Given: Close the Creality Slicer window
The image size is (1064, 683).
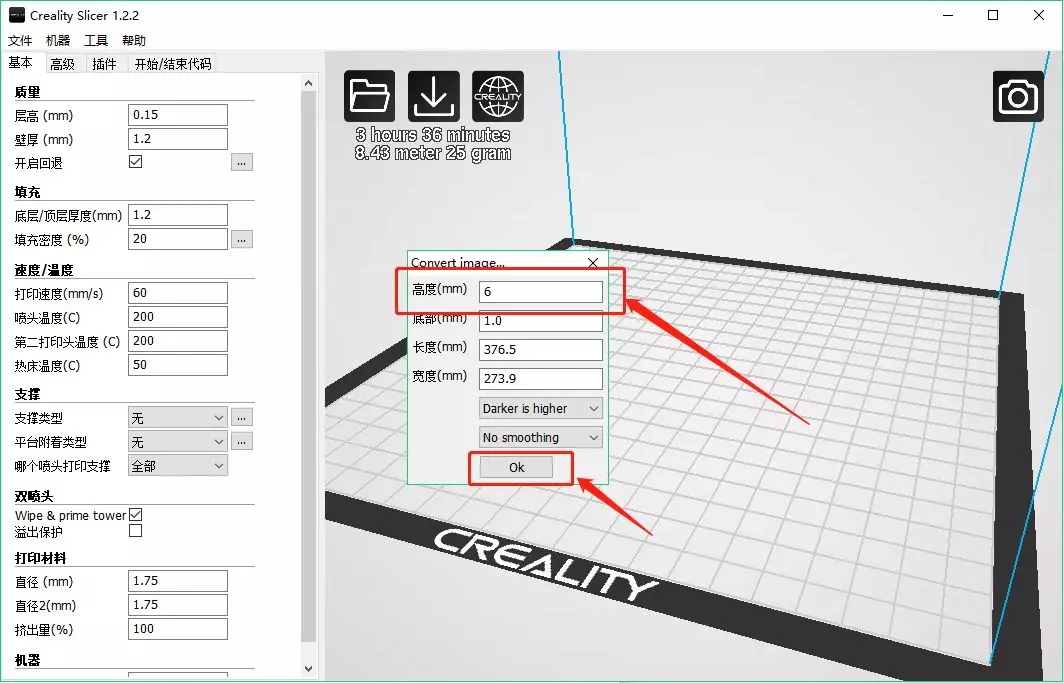Looking at the screenshot, I should click(1039, 15).
